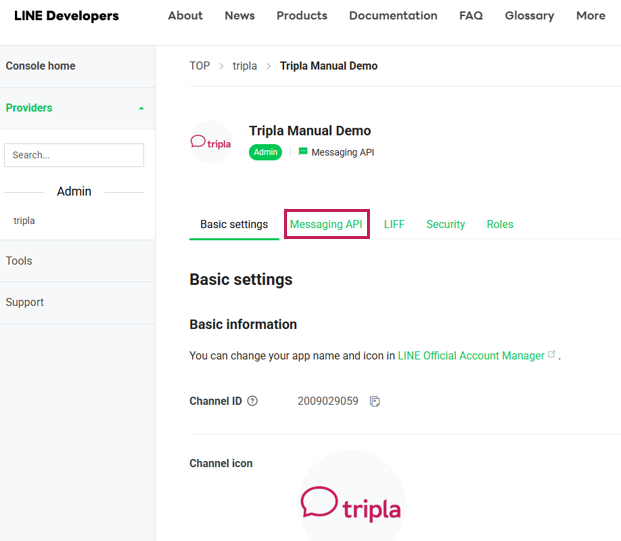Open Documentation in the top navigation

(x=393, y=16)
